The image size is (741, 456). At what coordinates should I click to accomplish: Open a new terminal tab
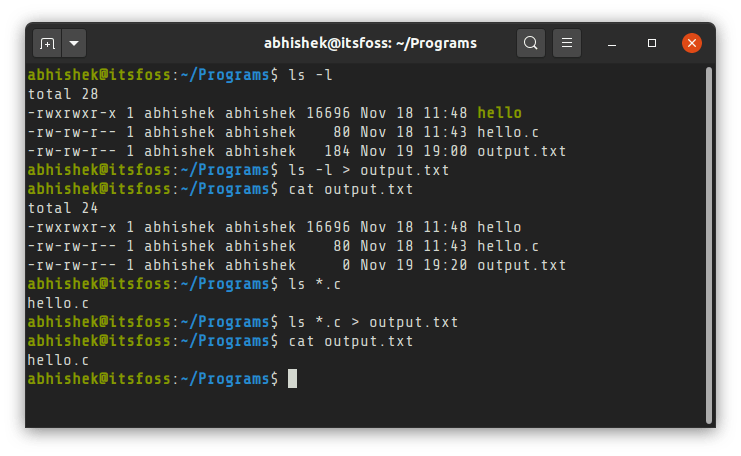coord(47,44)
